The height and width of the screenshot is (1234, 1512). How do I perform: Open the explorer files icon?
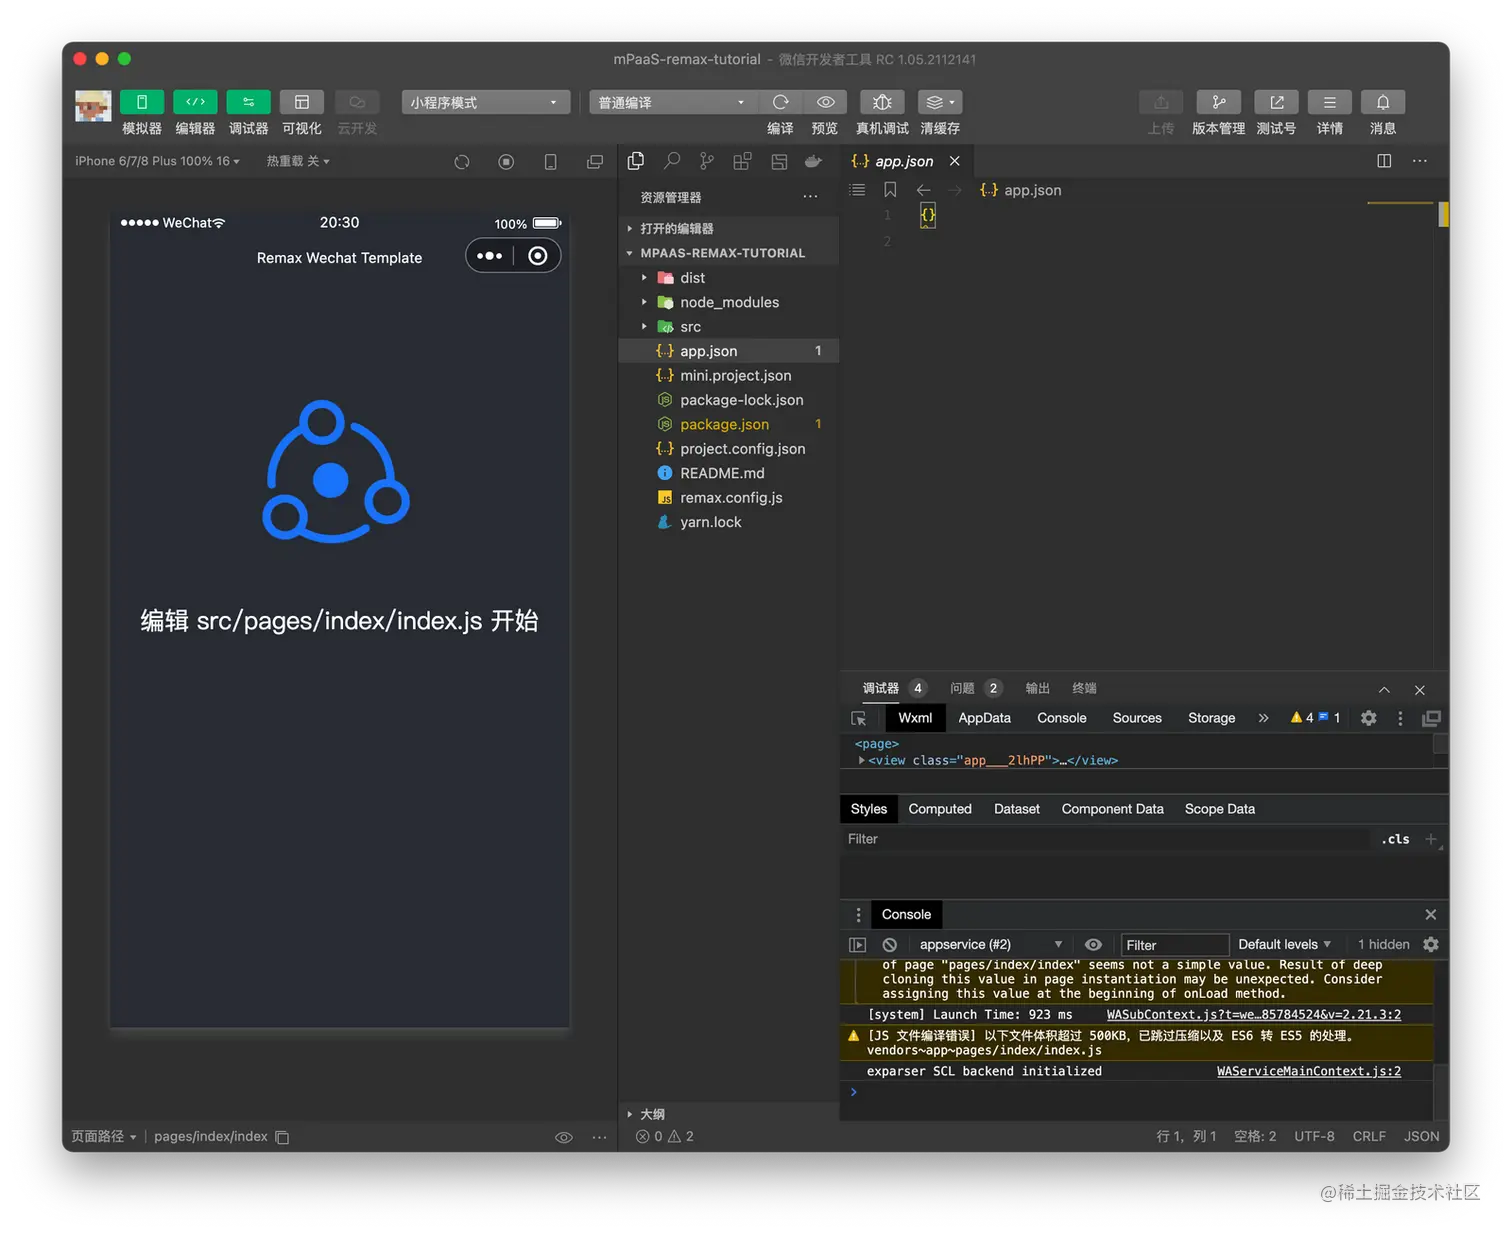click(x=636, y=161)
